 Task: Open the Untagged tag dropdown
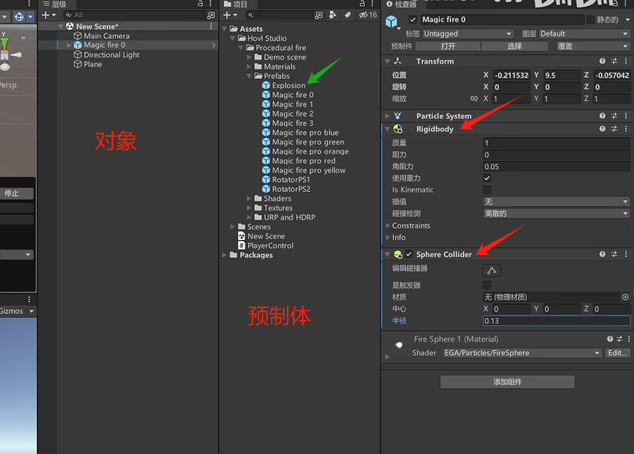pyautogui.click(x=468, y=34)
